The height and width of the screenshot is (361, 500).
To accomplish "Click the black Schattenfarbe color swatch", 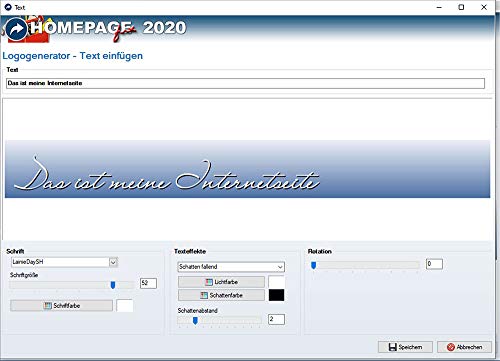I will (x=277, y=295).
